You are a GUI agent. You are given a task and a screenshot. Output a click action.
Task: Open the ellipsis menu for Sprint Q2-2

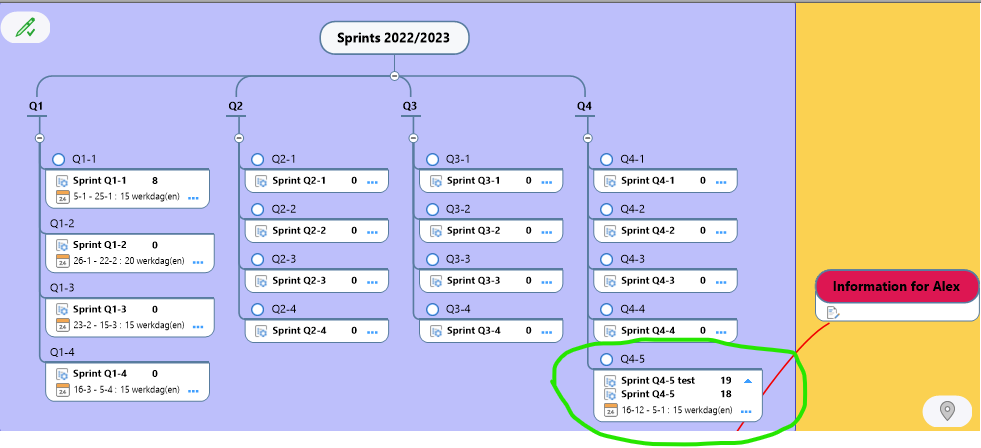[372, 232]
